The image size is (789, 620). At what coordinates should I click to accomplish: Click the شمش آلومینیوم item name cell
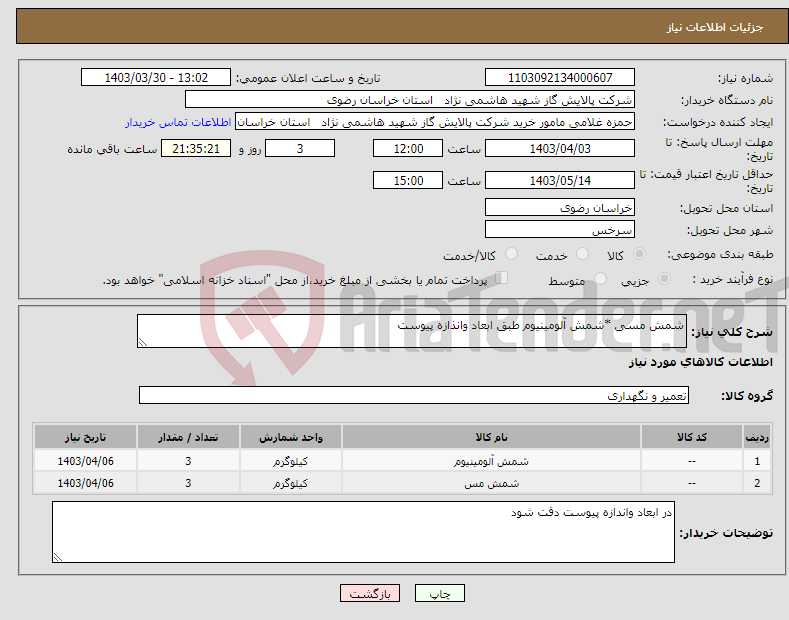tap(491, 461)
